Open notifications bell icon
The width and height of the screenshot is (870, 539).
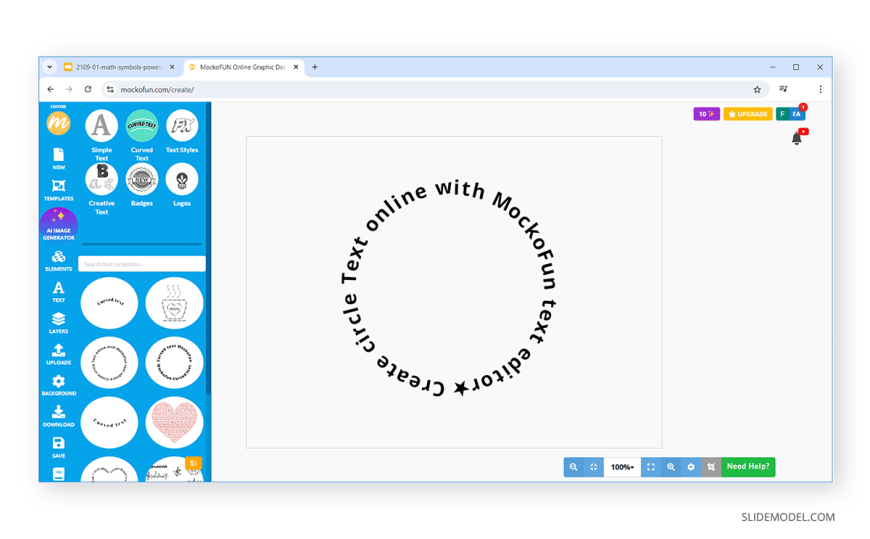click(797, 138)
